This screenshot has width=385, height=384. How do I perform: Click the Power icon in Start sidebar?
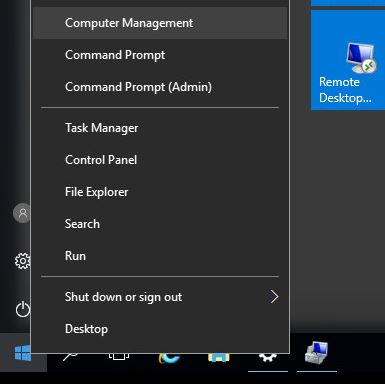tap(22, 309)
